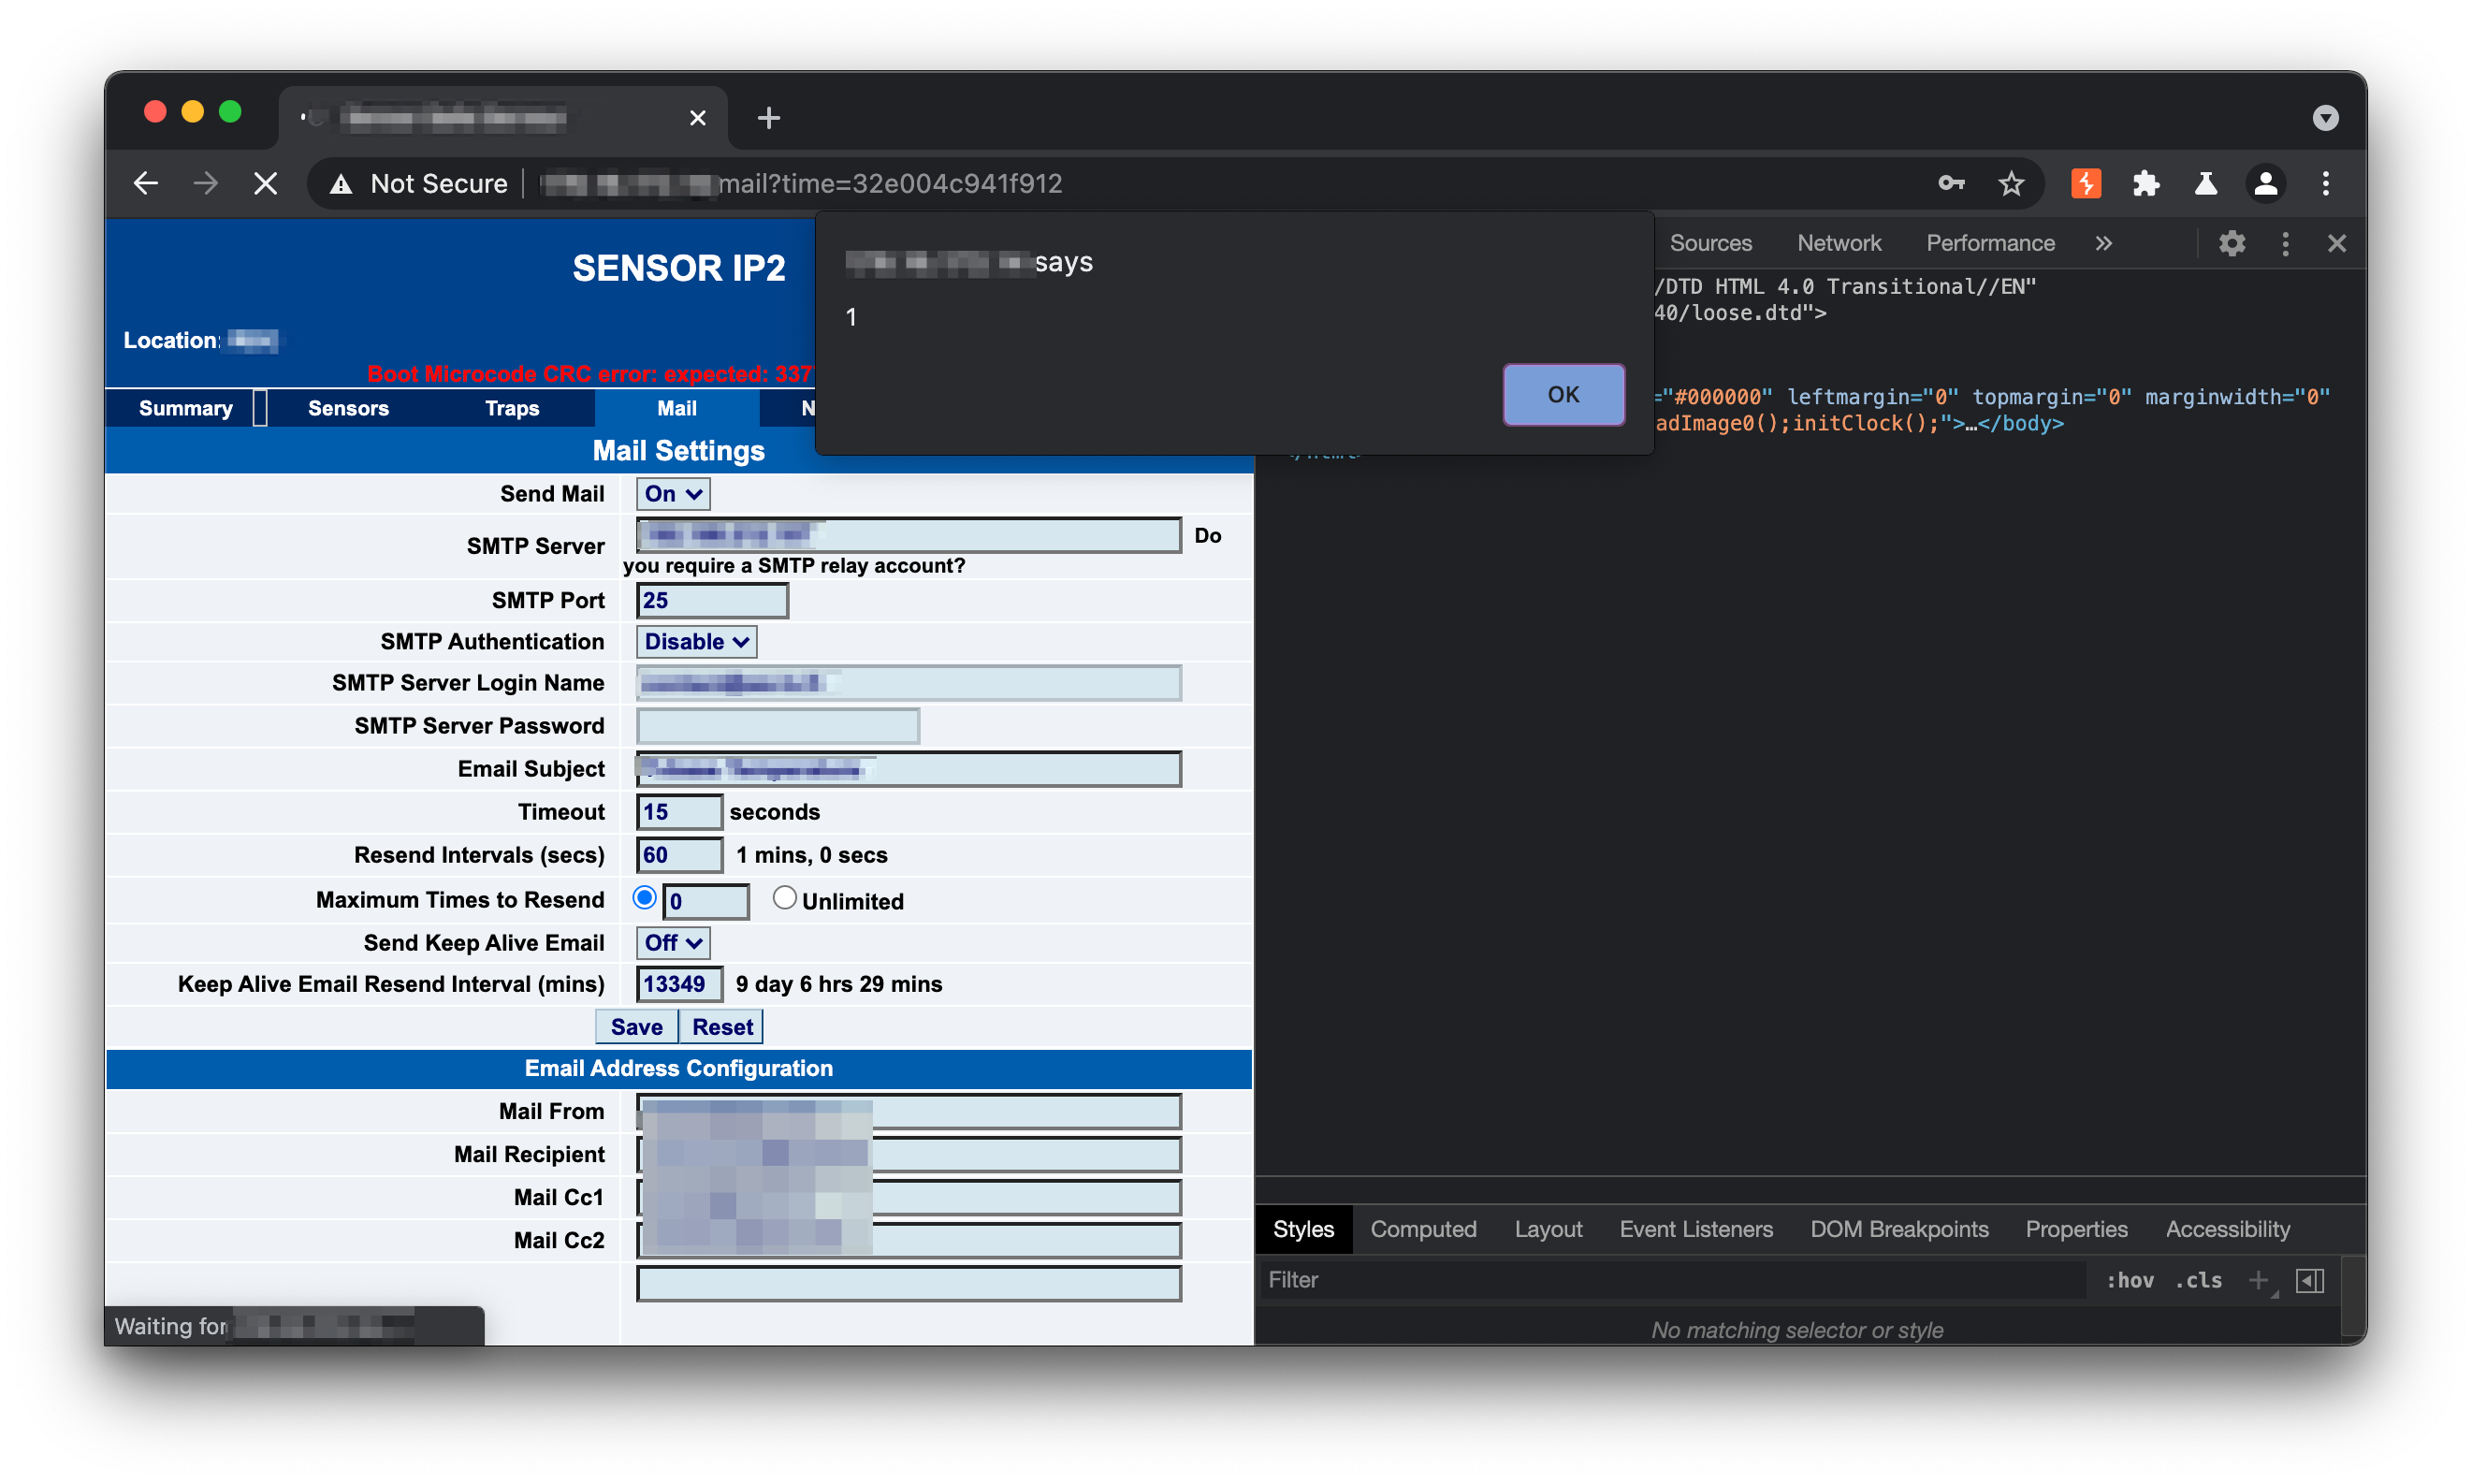Toggle computed styles sidebar pane icon
The height and width of the screenshot is (1484, 2472).
click(x=2310, y=1280)
